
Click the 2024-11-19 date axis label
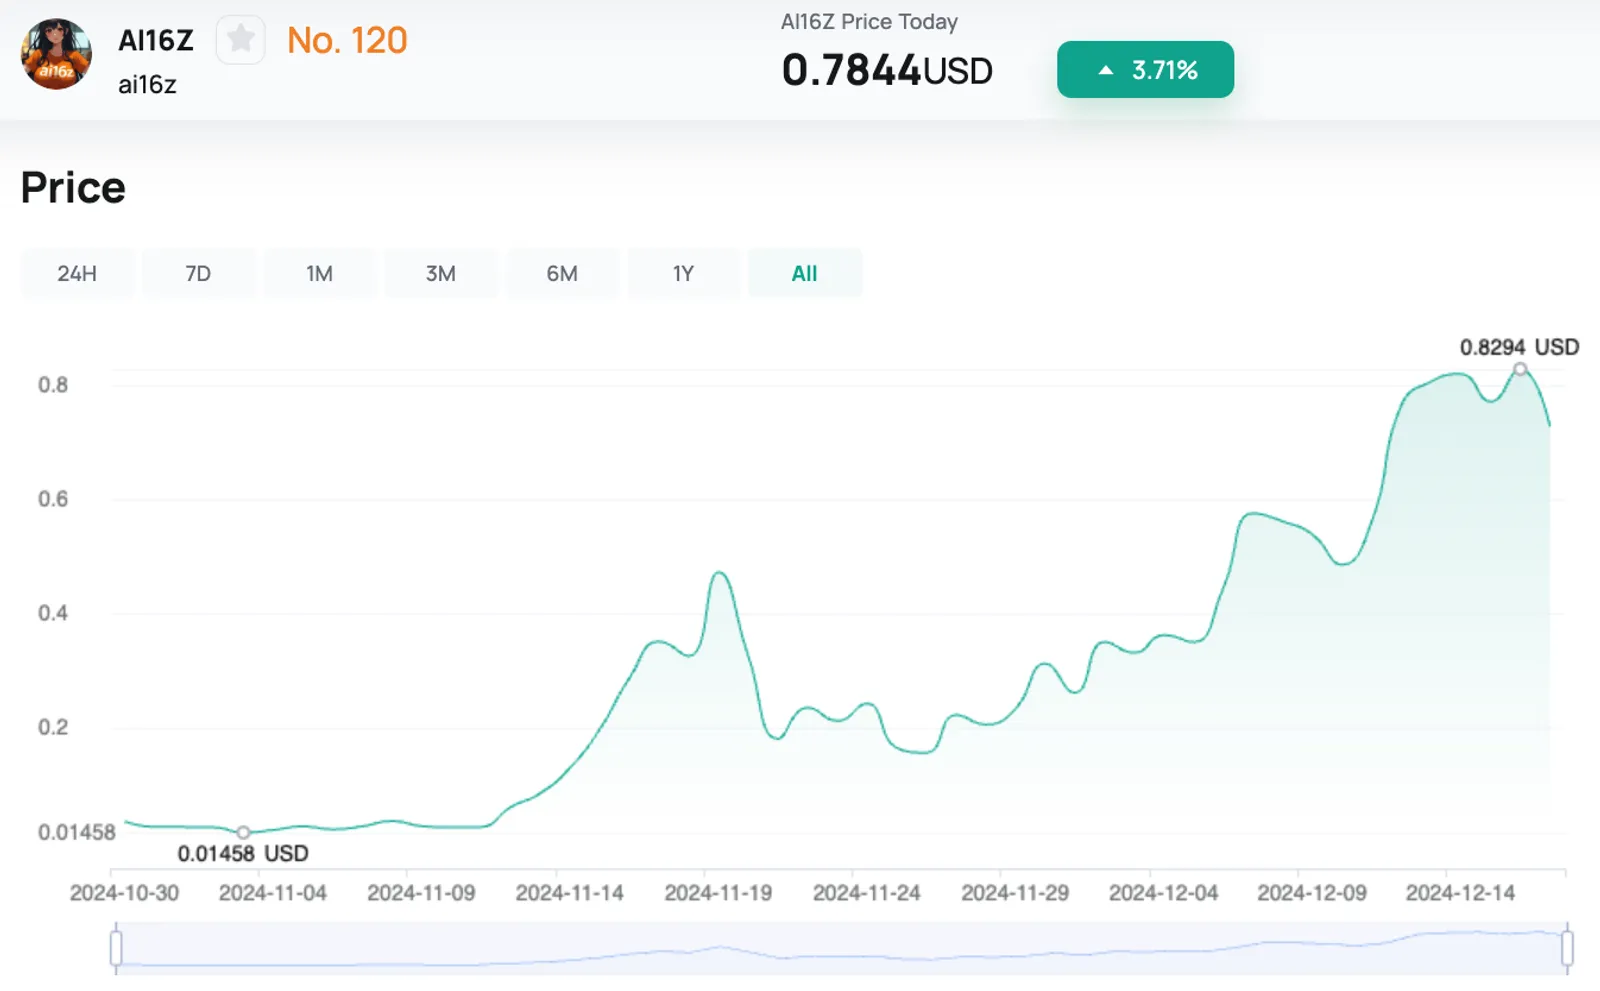click(718, 893)
